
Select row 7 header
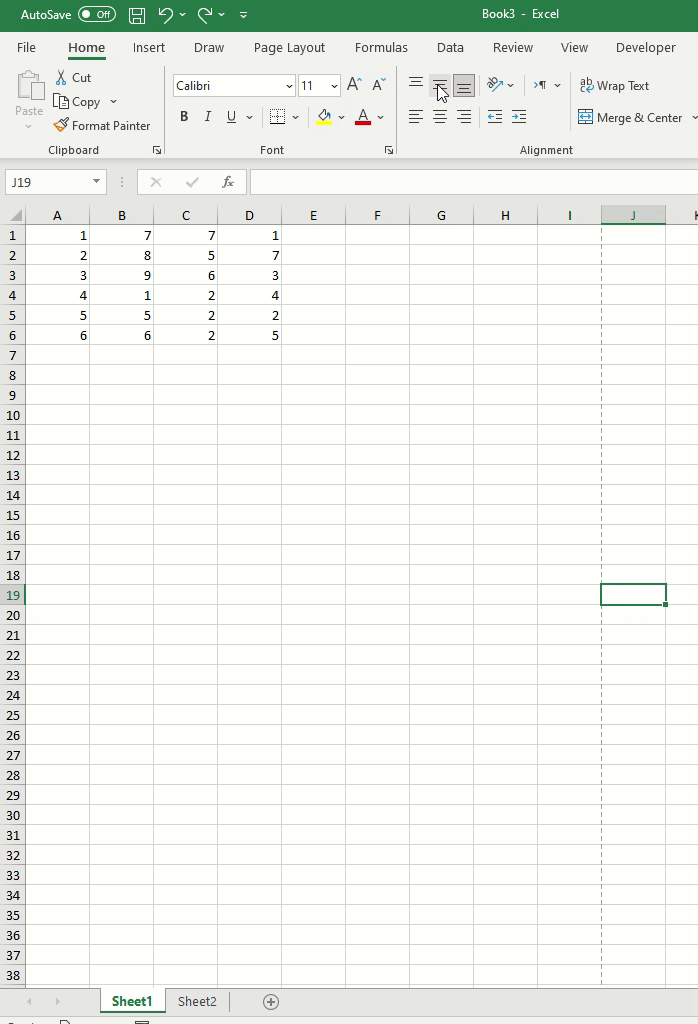point(12,355)
